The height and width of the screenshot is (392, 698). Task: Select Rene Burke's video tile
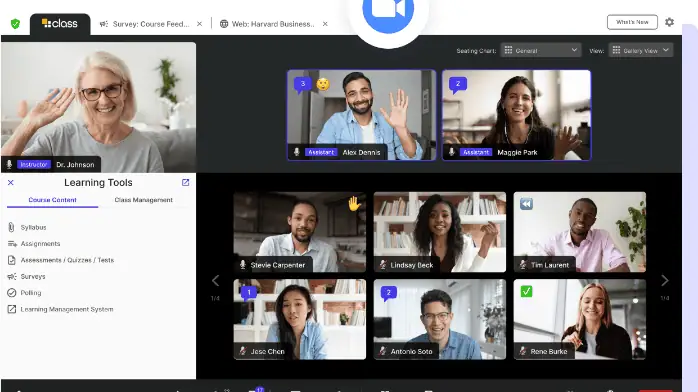[x=580, y=319]
